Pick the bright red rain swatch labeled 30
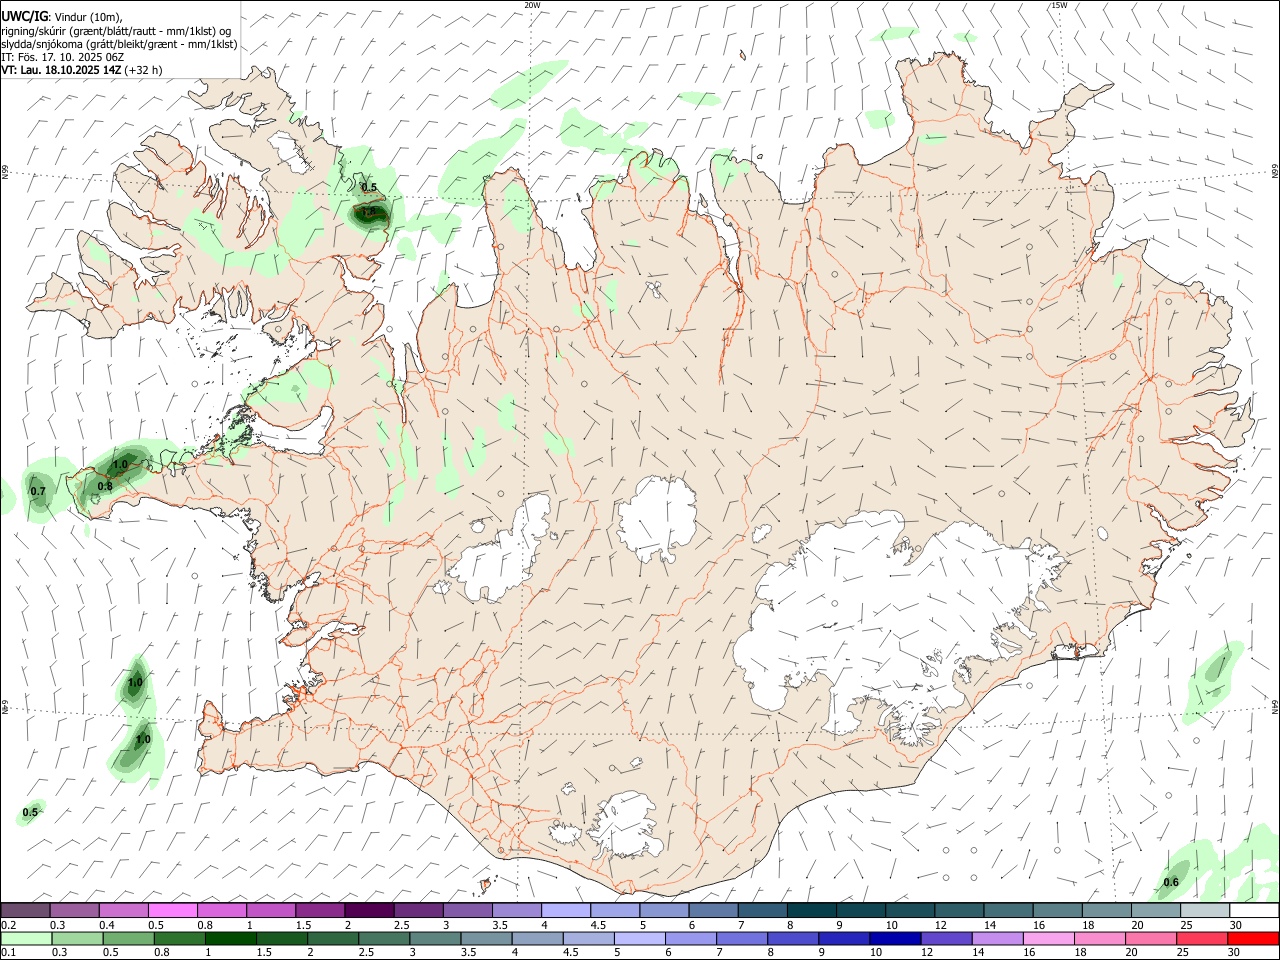 (x=1253, y=939)
